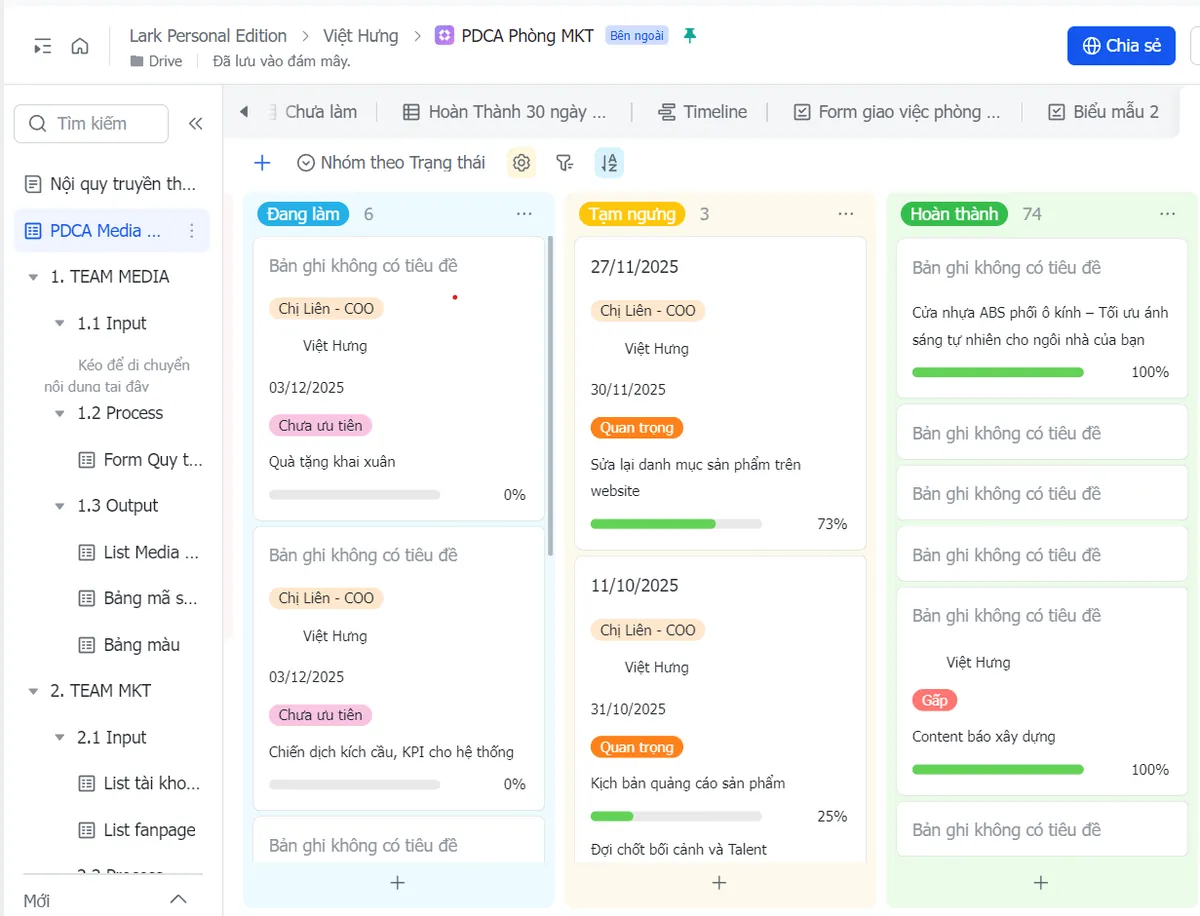This screenshot has height=916, width=1200.
Task: Click the pin icon beside Bên ngoài
Action: pyautogui.click(x=689, y=36)
